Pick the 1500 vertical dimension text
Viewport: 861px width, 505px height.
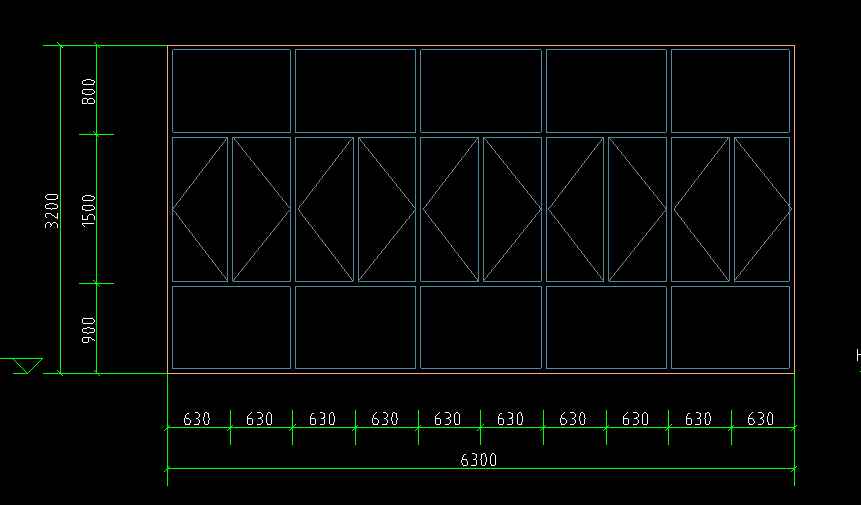(88, 211)
